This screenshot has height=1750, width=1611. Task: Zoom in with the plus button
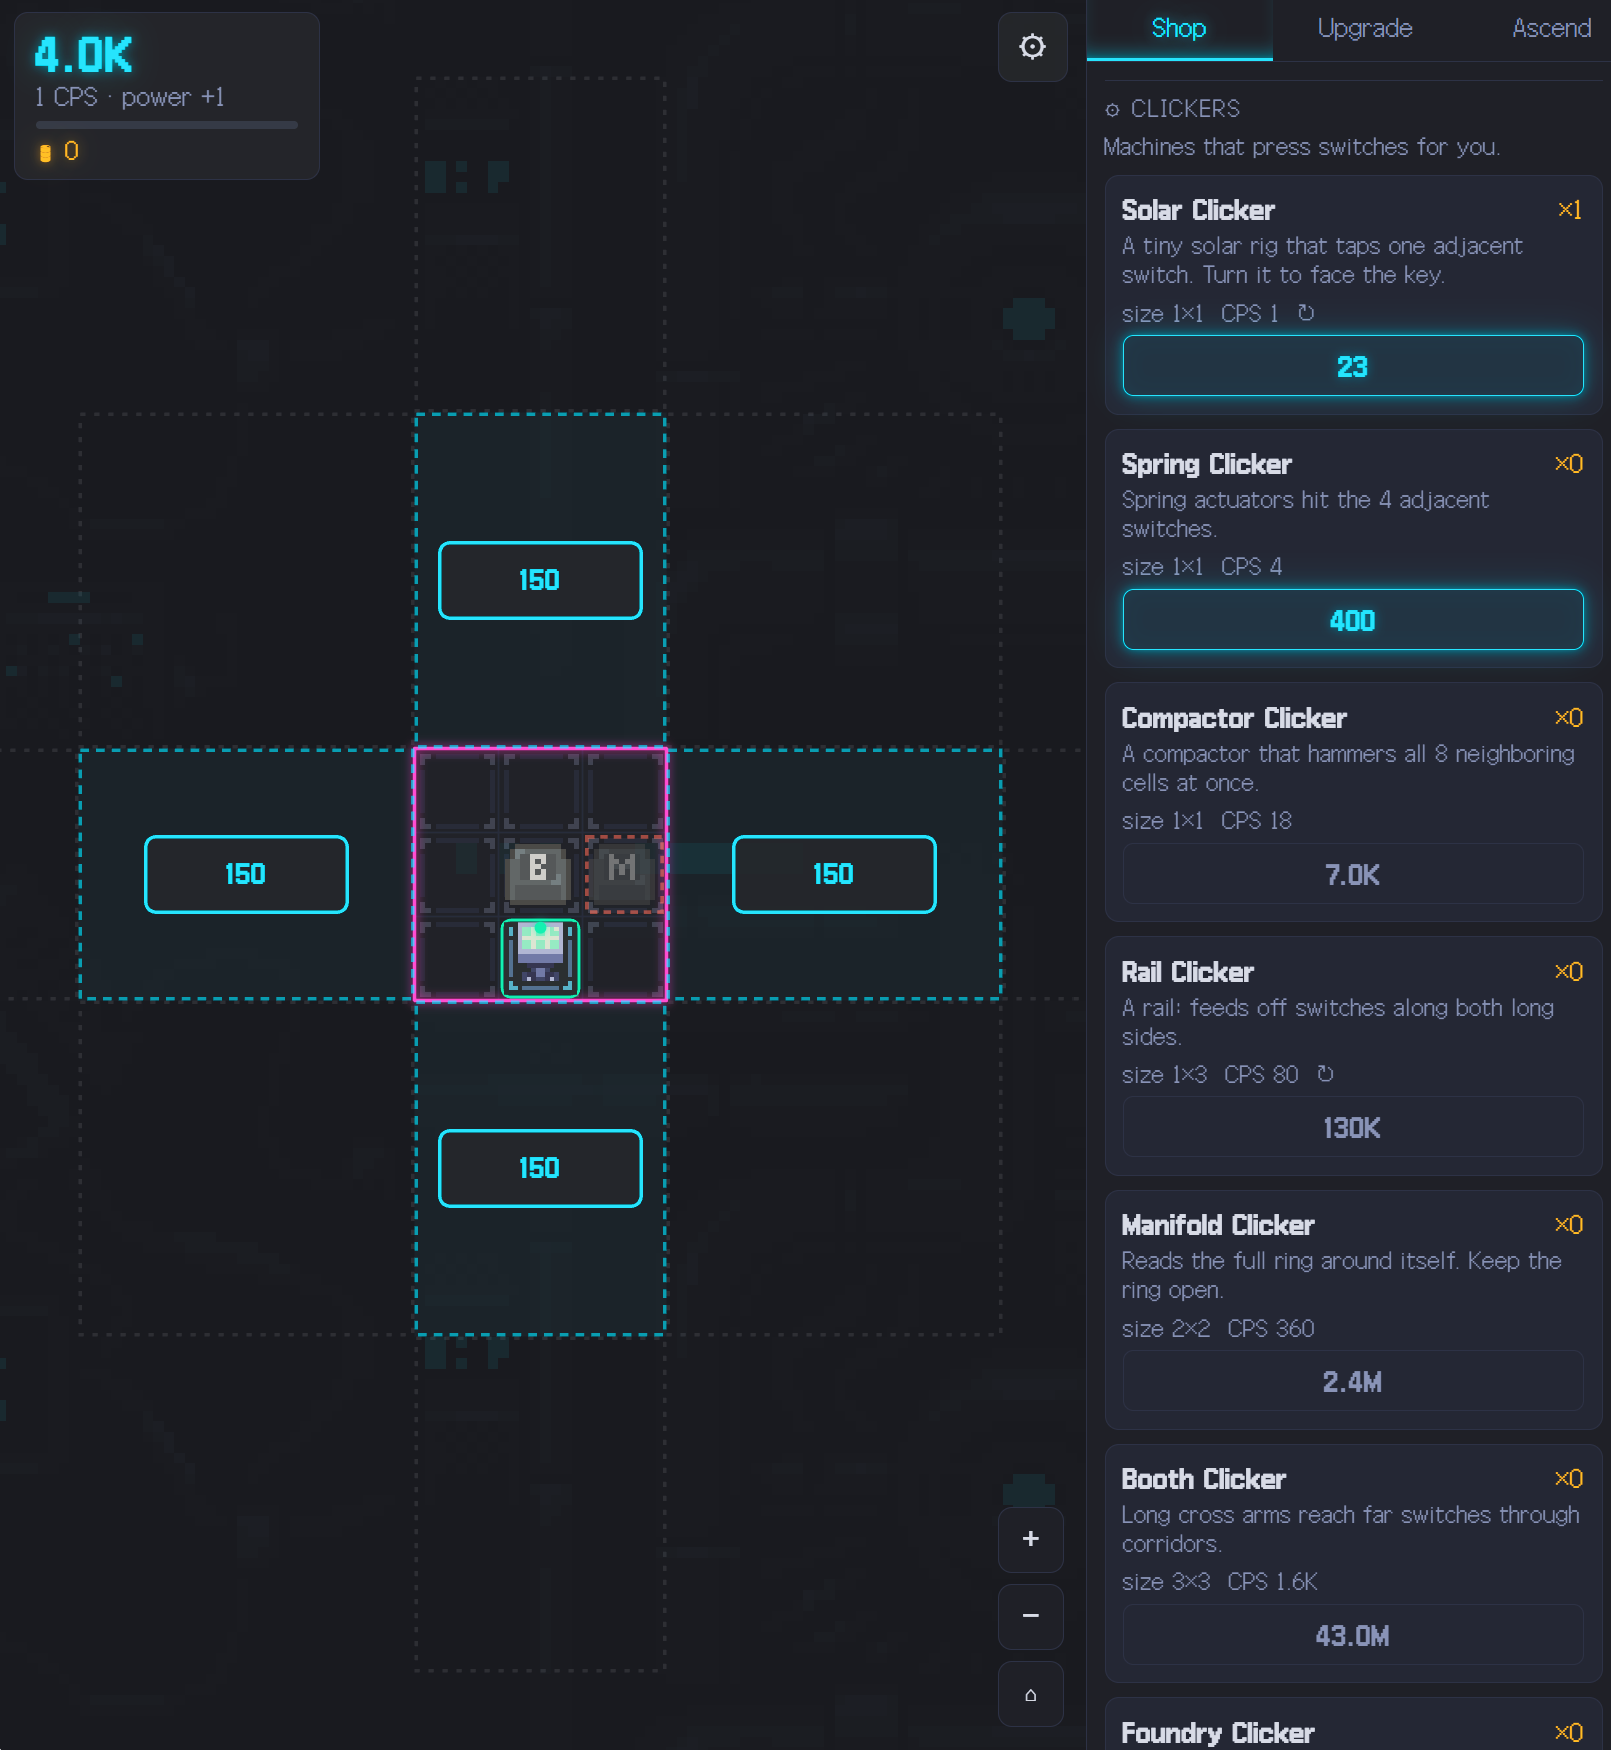tap(1030, 1539)
